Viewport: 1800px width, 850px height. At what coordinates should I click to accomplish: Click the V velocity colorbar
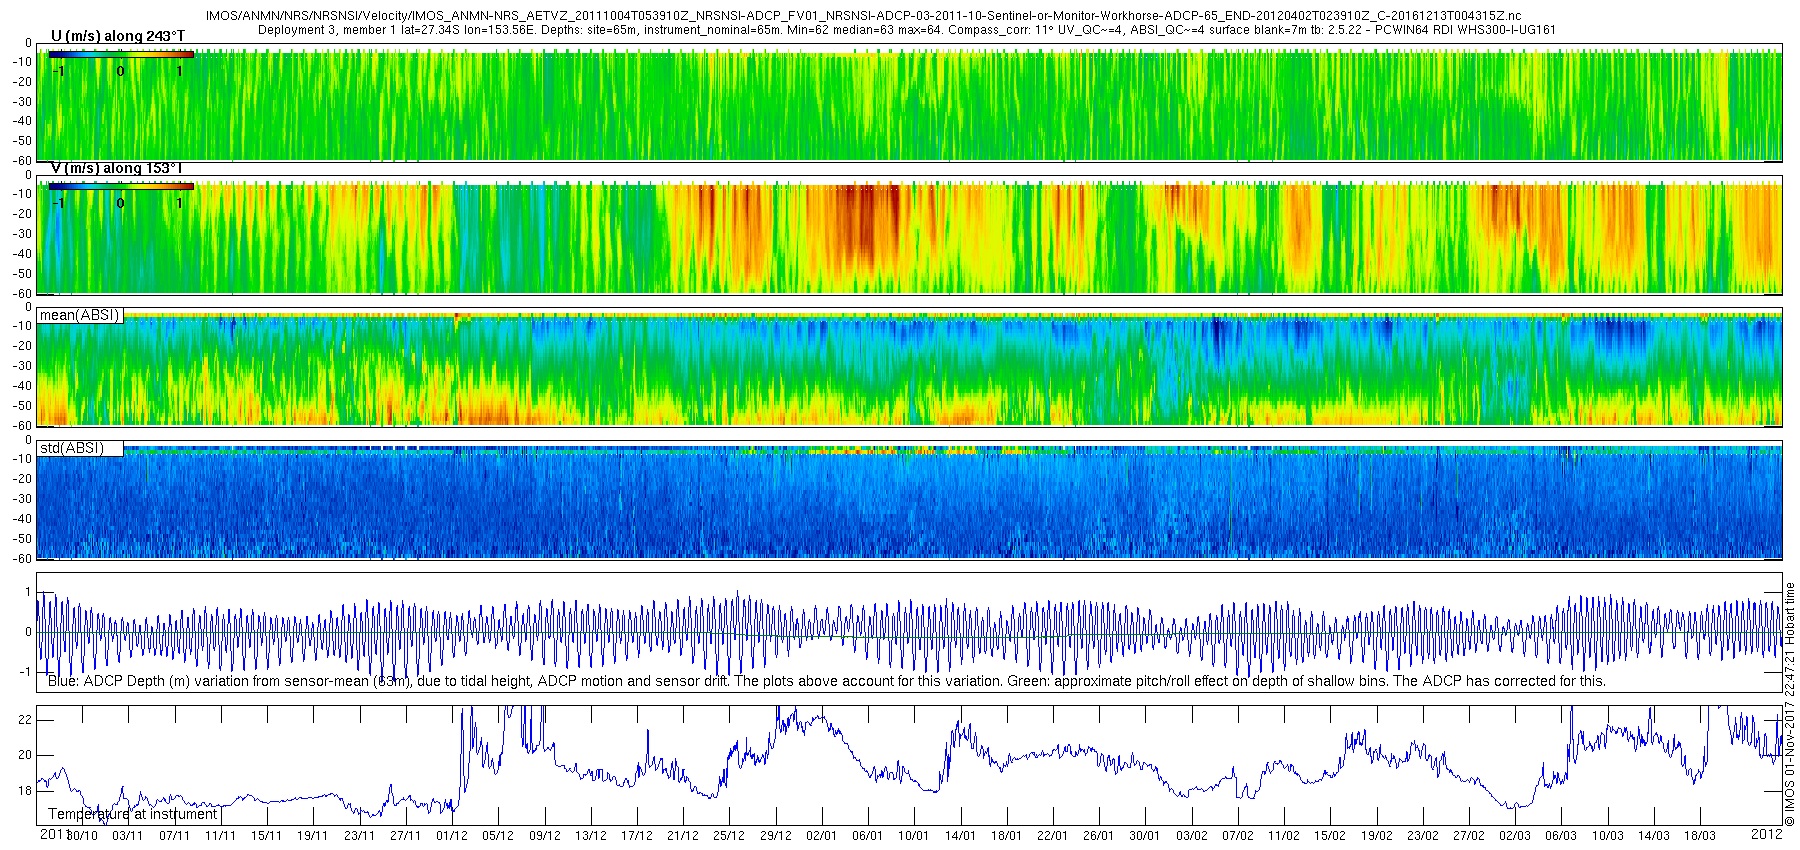122,186
